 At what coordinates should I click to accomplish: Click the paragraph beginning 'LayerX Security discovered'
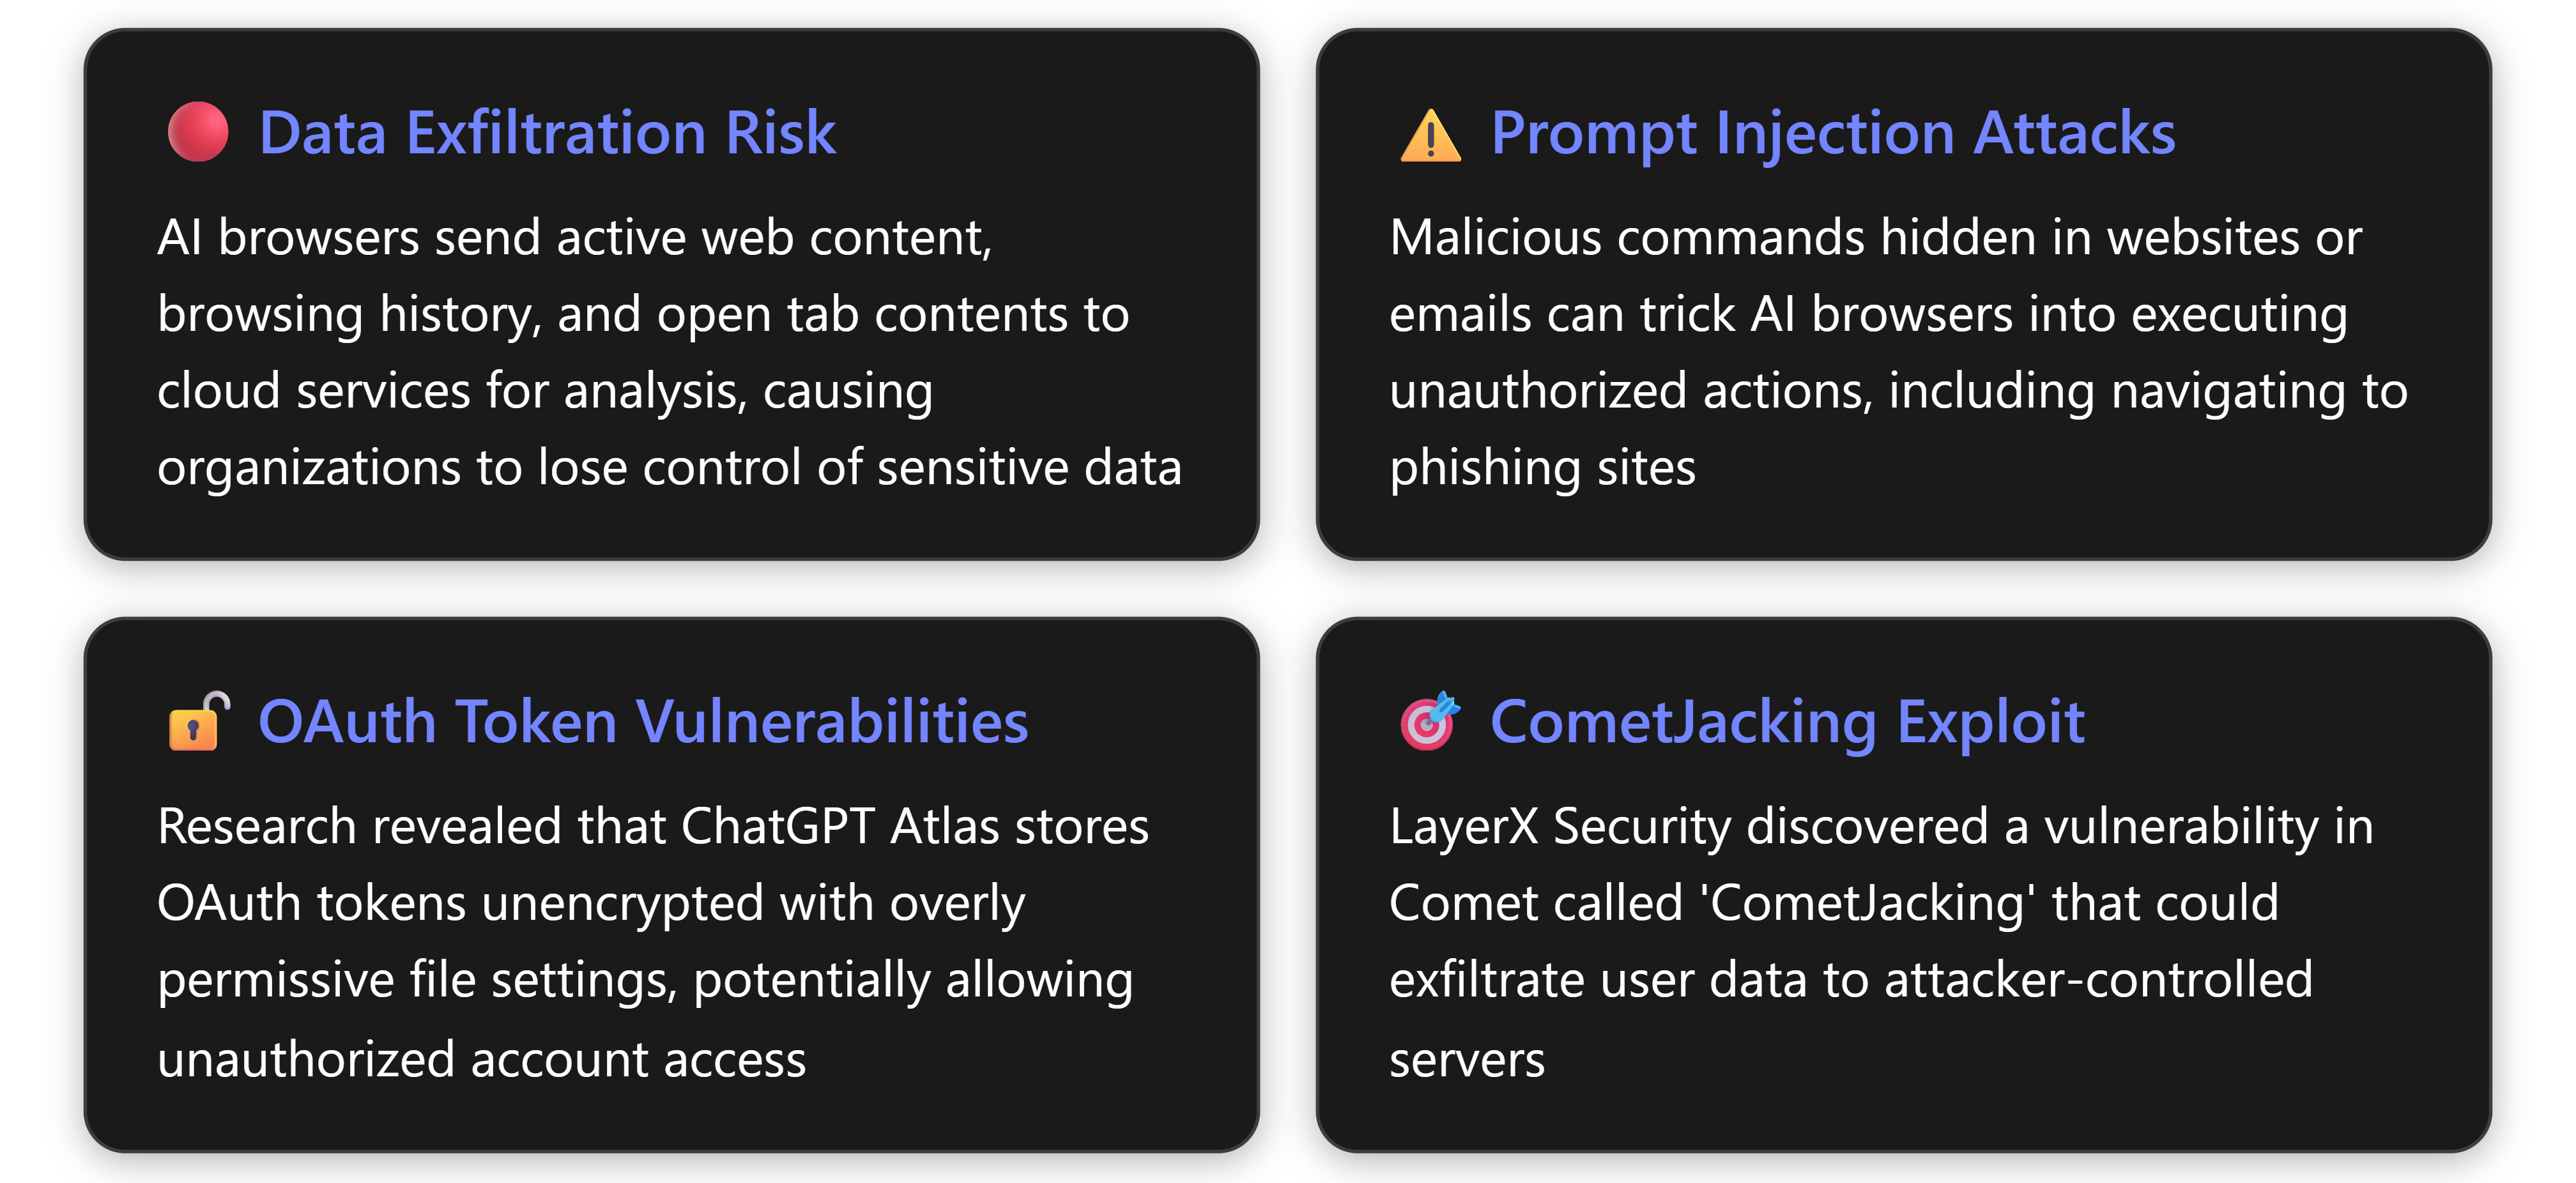1880,942
